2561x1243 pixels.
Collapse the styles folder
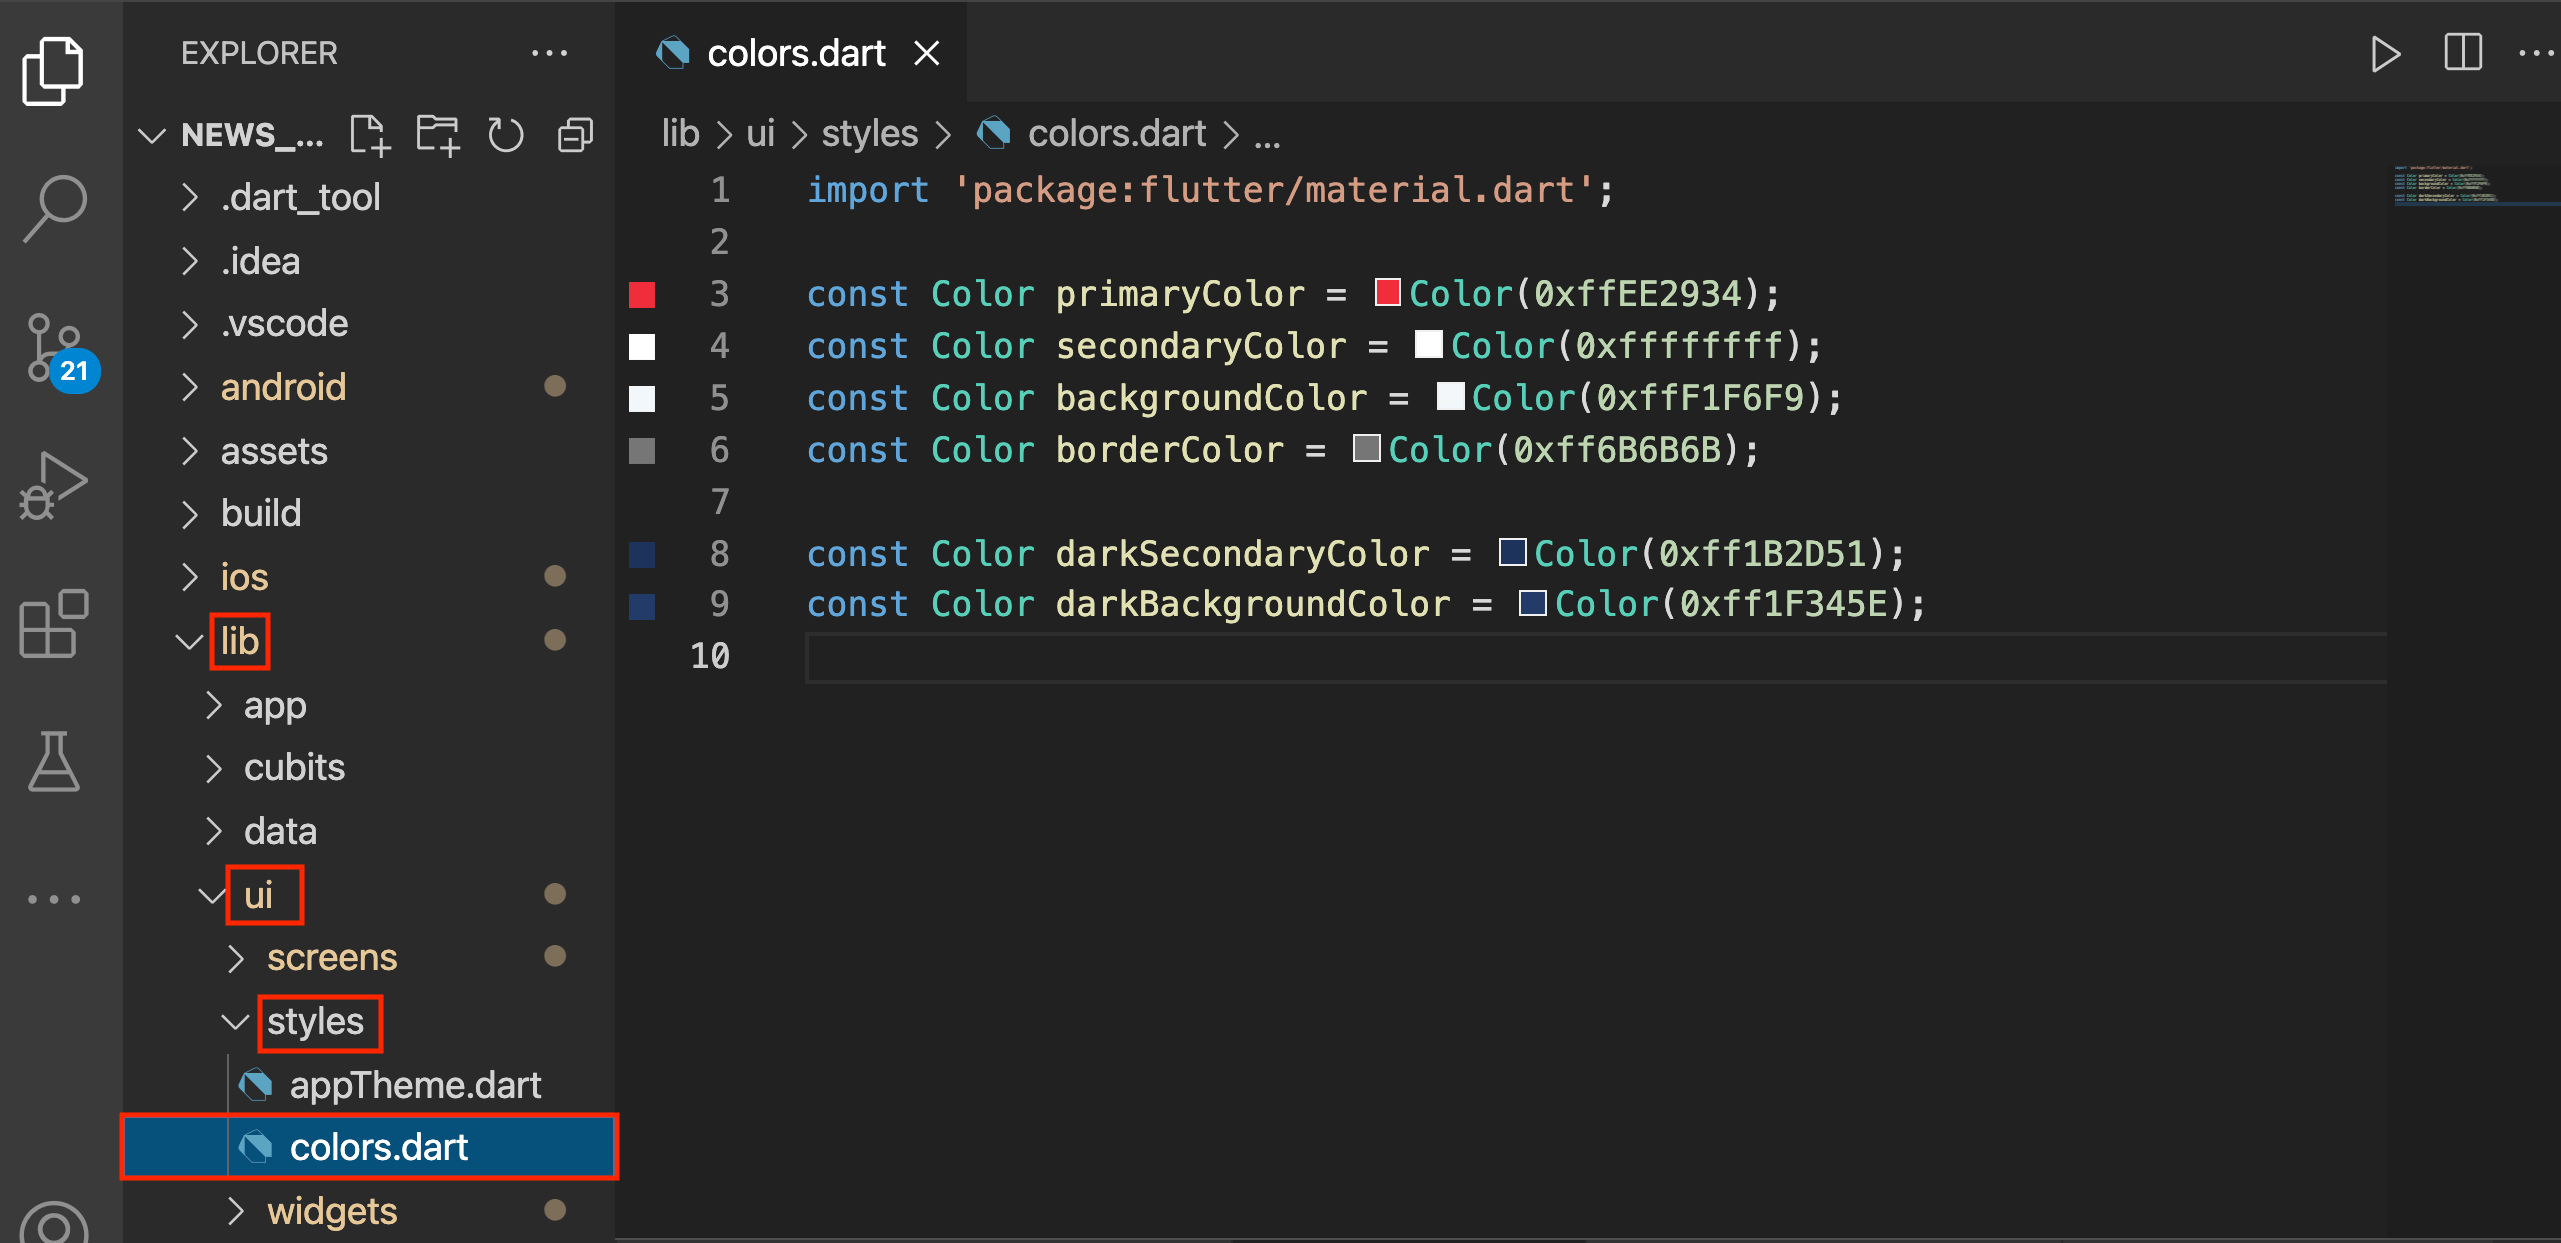pyautogui.click(x=315, y=1022)
